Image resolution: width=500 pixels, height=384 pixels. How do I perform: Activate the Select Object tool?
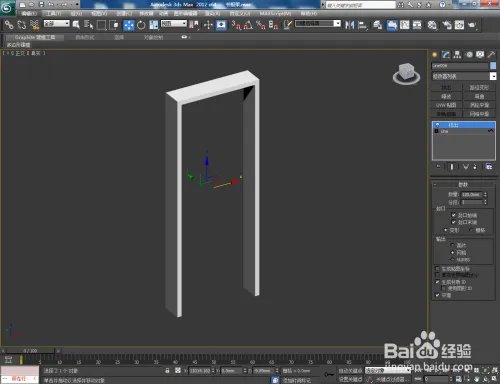tap(76, 25)
